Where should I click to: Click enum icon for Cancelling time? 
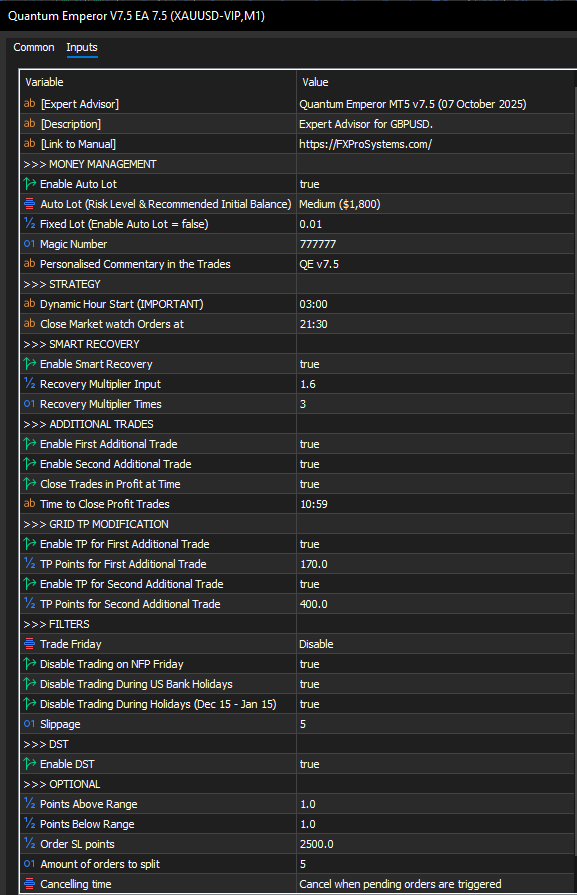click(x=30, y=884)
